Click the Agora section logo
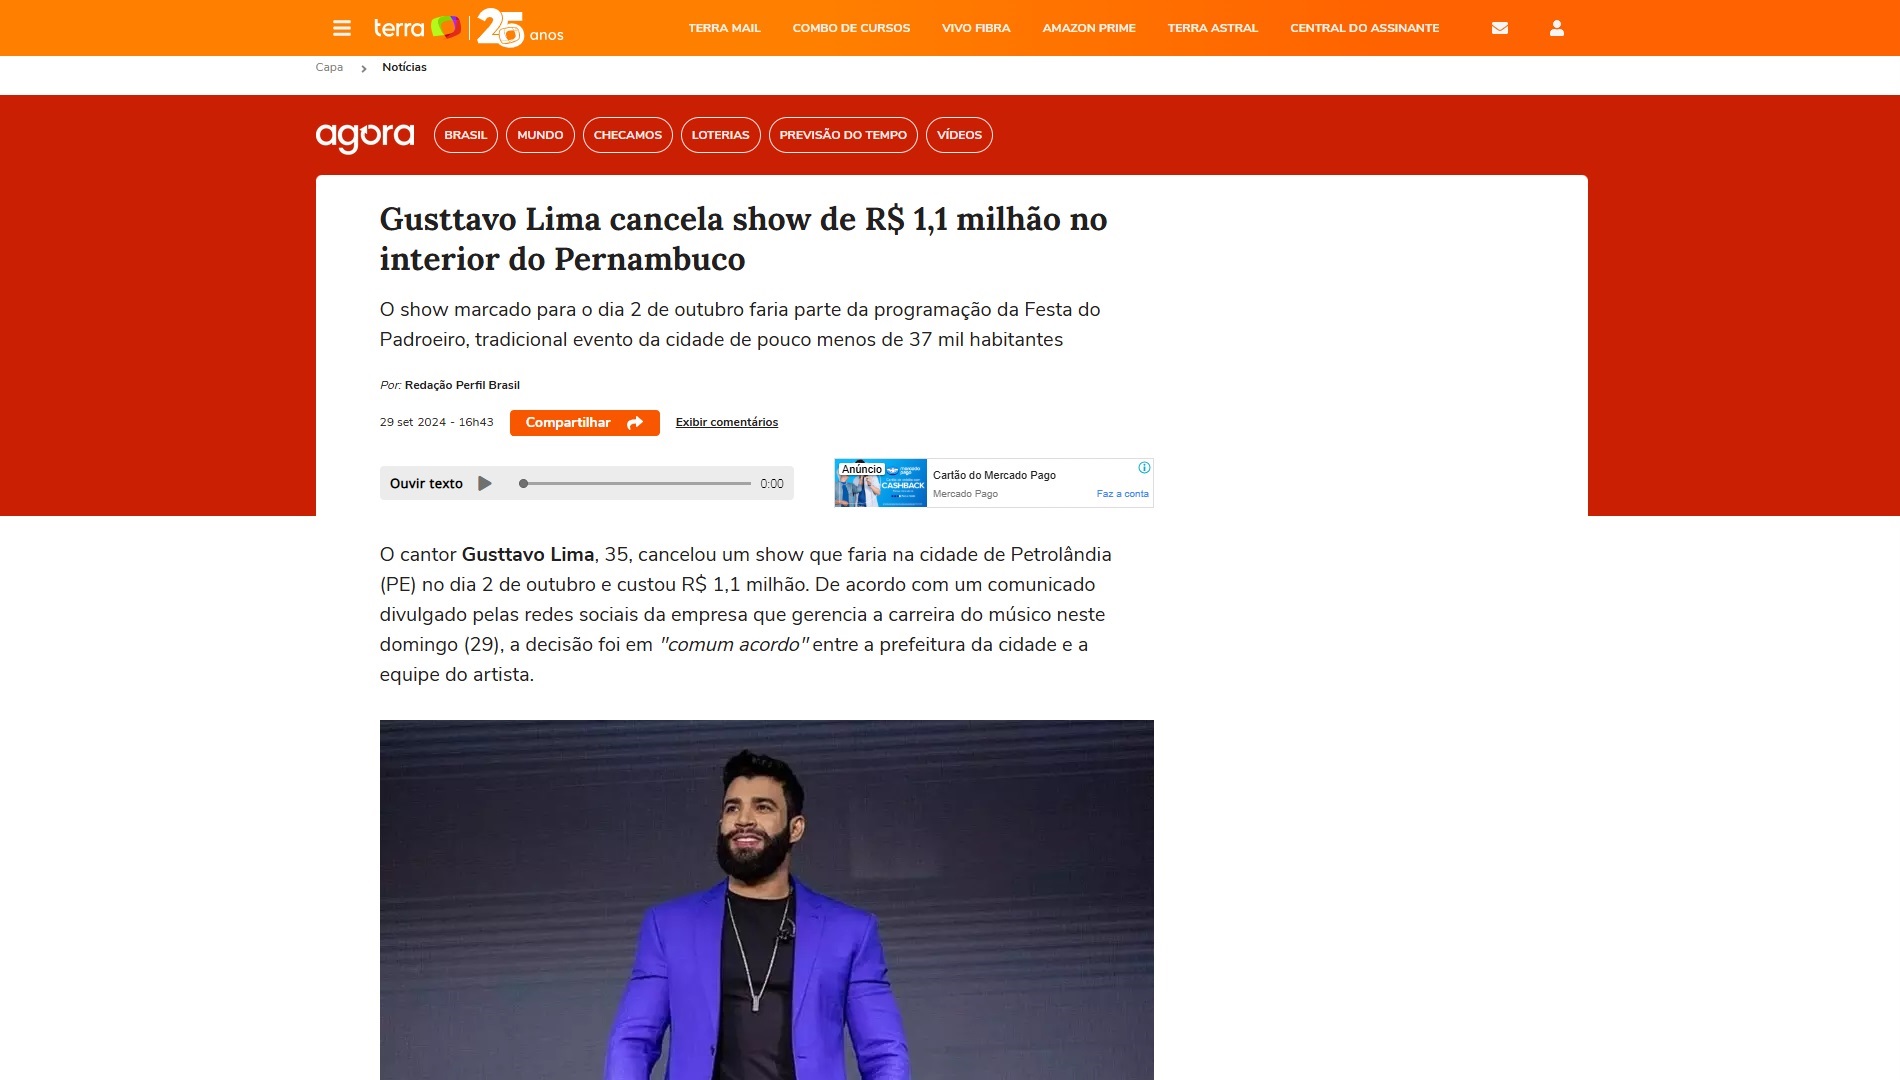The height and width of the screenshot is (1080, 1900). [x=365, y=136]
